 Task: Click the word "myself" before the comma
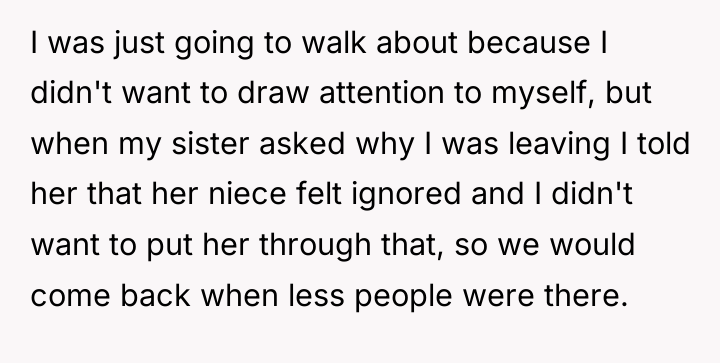542,94
